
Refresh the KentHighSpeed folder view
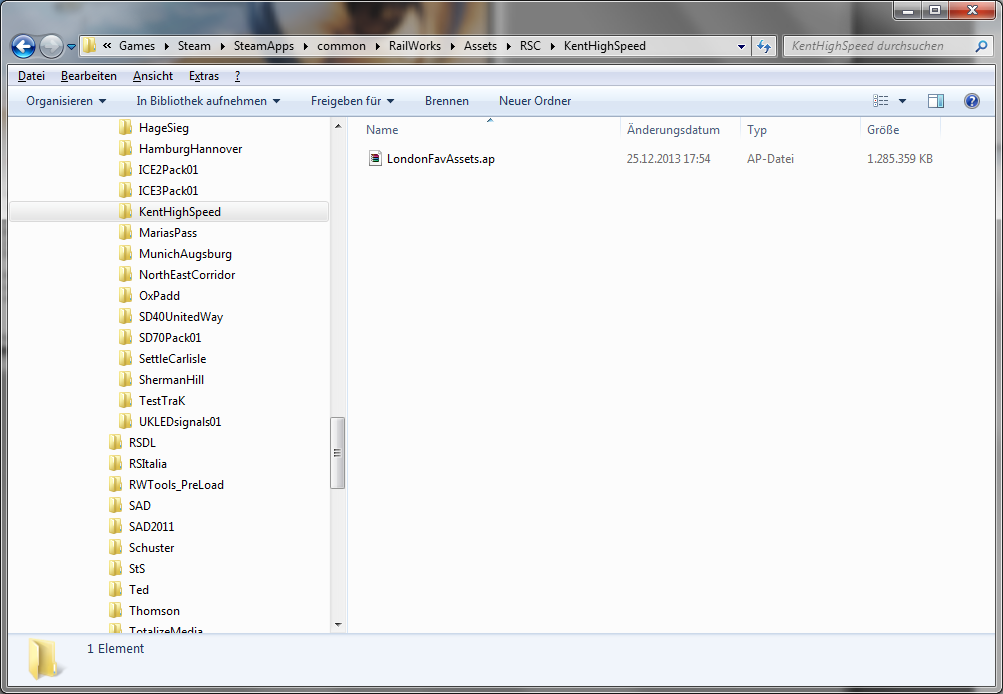[764, 46]
